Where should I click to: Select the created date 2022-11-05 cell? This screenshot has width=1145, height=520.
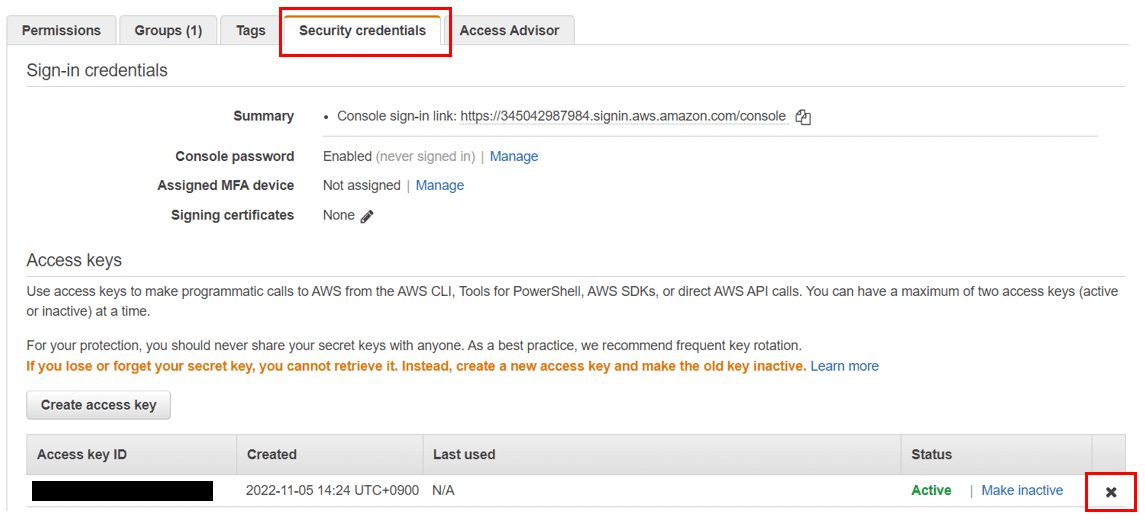pos(332,491)
